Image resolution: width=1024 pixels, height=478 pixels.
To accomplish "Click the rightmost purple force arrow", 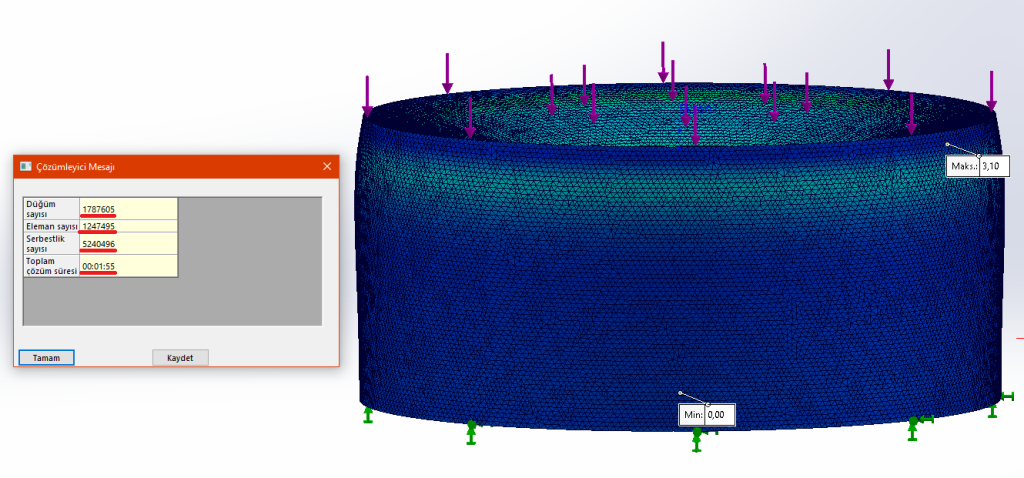I will 991,90.
